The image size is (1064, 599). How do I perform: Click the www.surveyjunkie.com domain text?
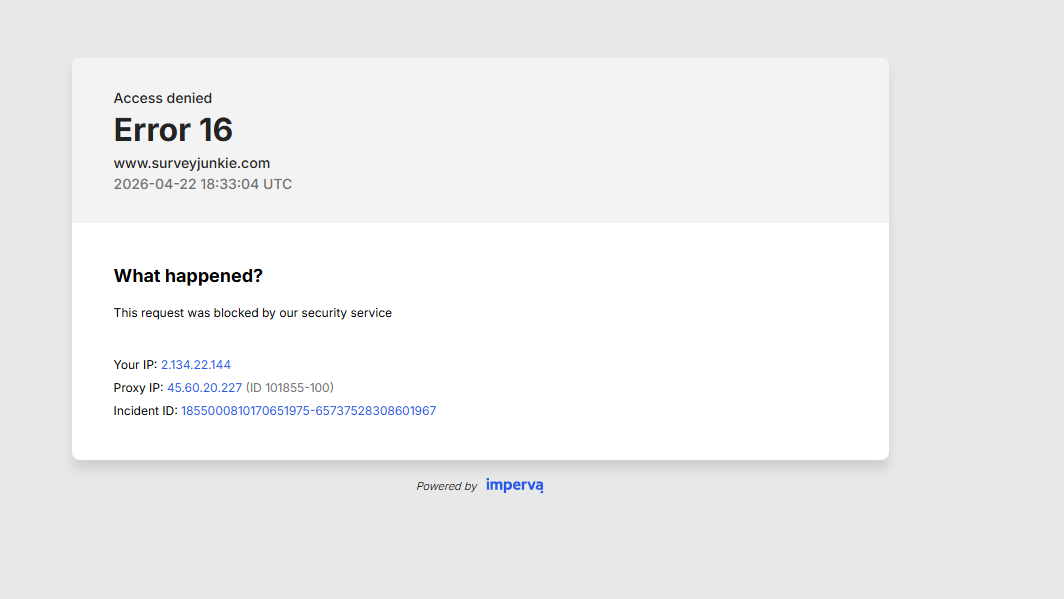click(192, 163)
